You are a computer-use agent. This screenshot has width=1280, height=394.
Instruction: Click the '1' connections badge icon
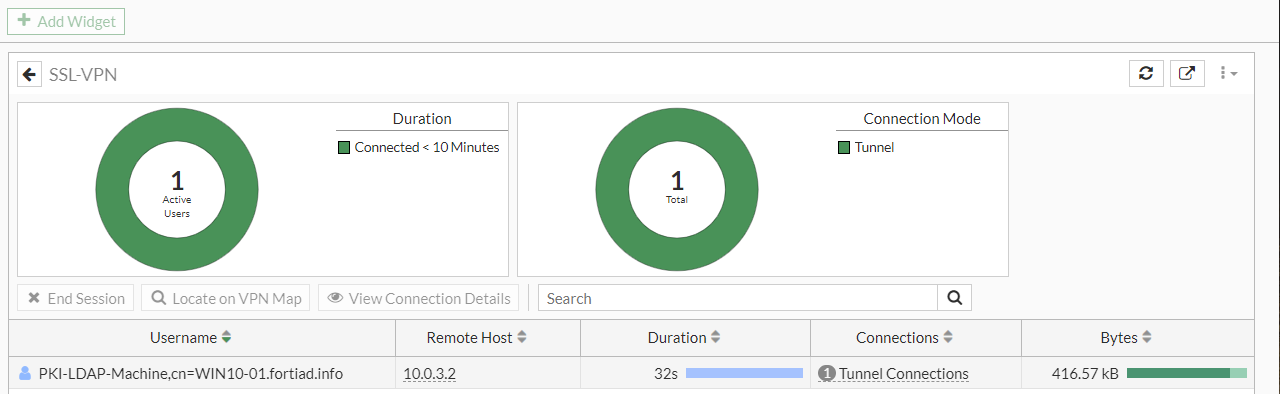(826, 374)
